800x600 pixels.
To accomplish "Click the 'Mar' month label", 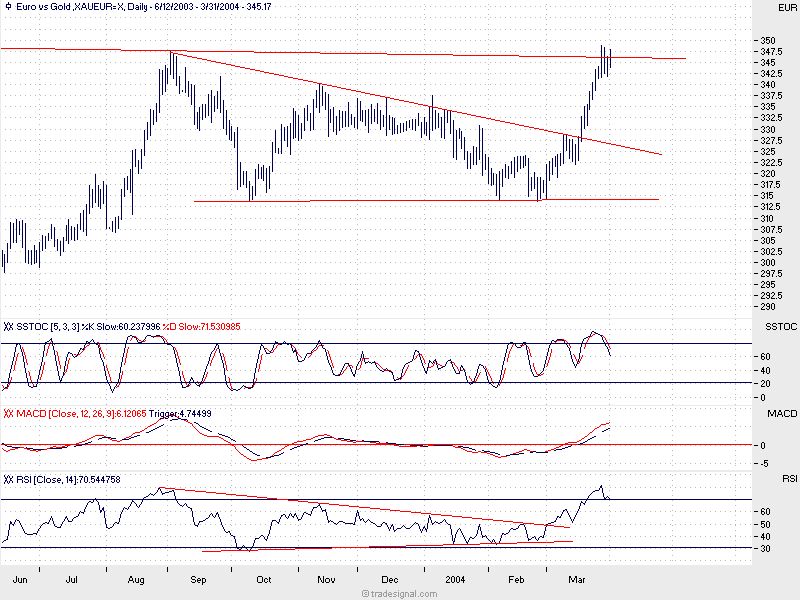I will click(577, 580).
